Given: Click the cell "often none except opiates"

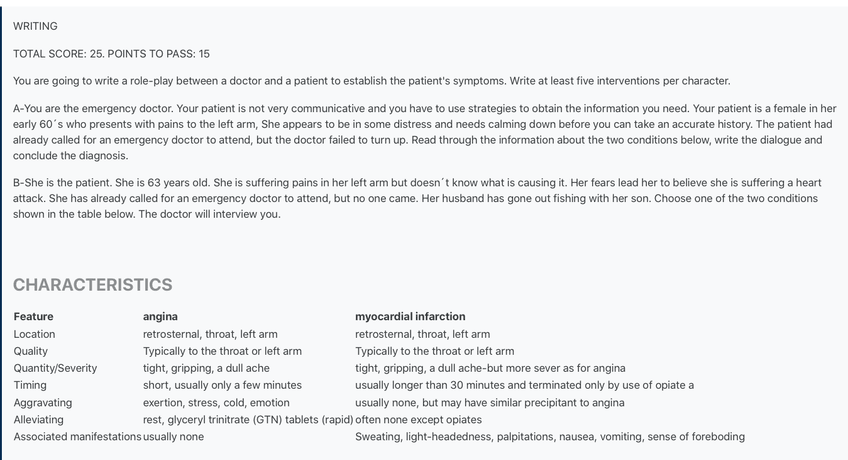Looking at the screenshot, I should [418, 420].
